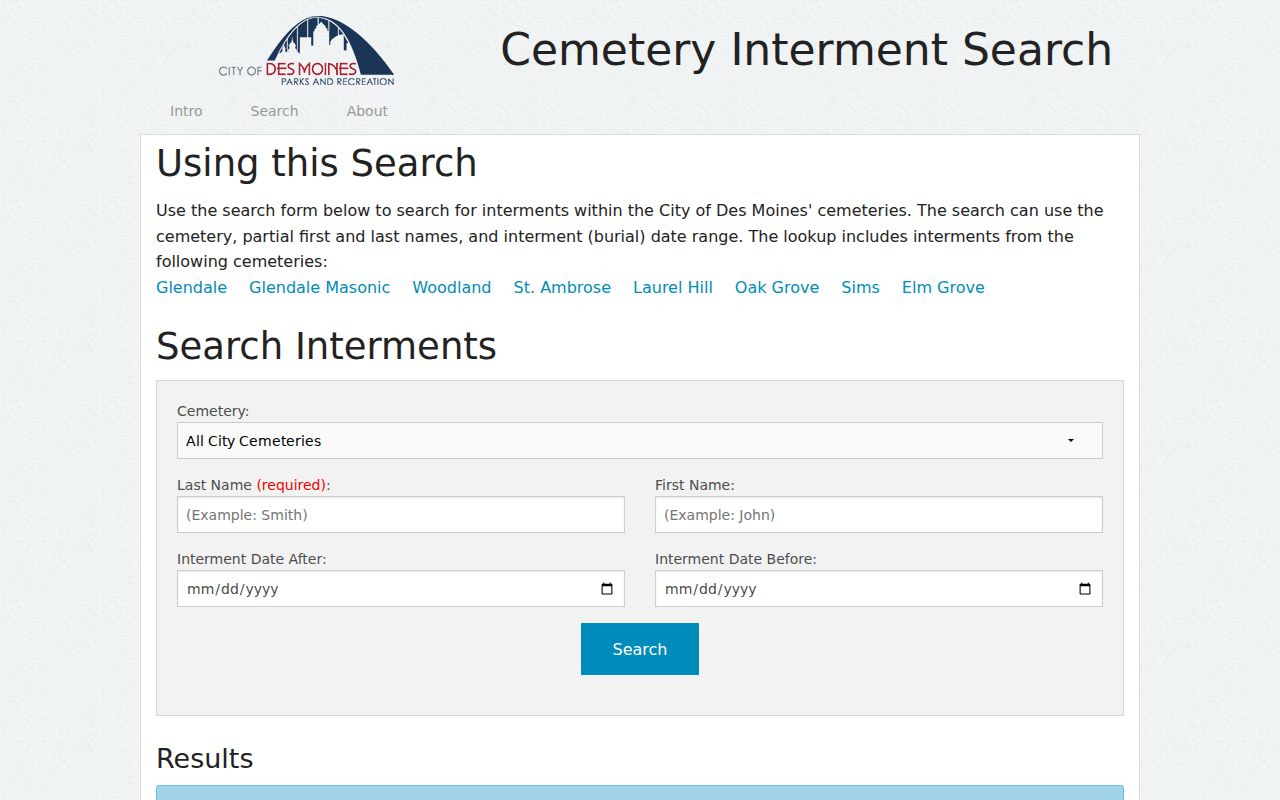Screen dimensions: 1280x800
Task: Open the Oak Grove cemetery link
Action: [777, 287]
